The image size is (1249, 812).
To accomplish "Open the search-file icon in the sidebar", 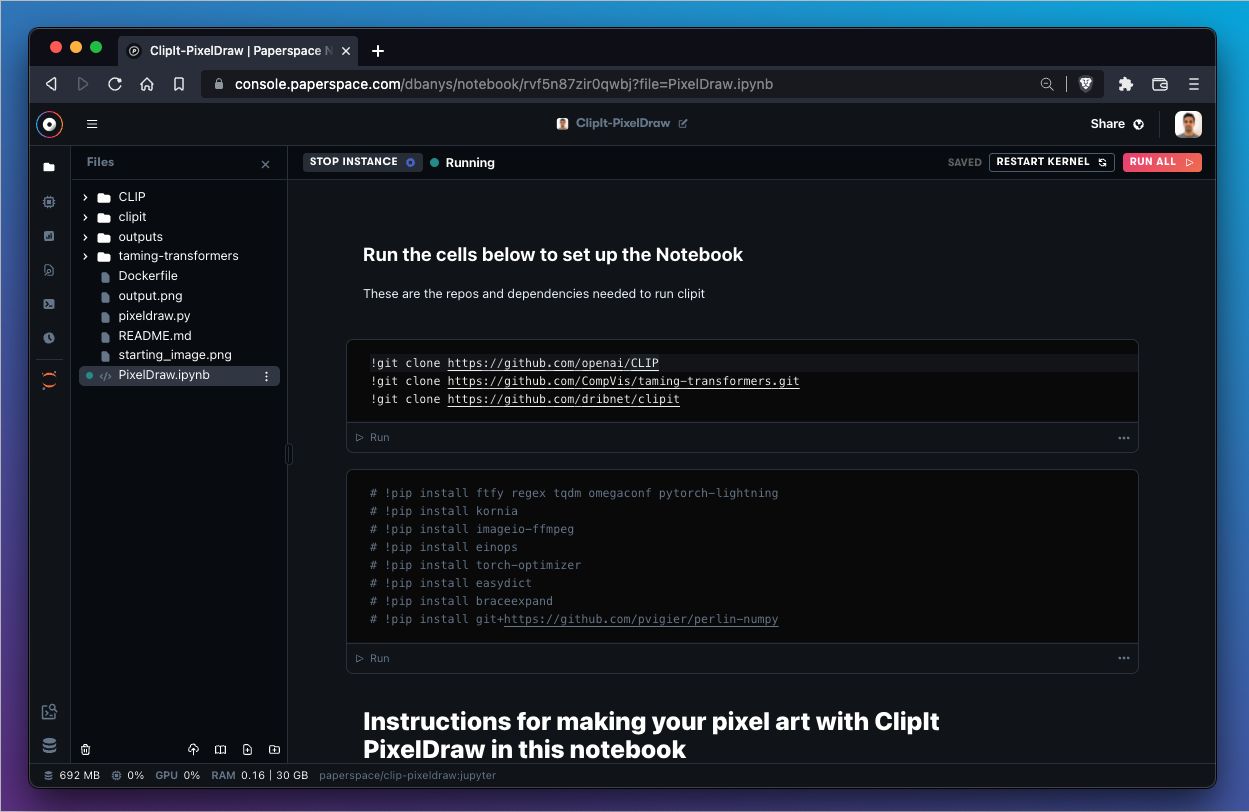I will [x=49, y=270].
